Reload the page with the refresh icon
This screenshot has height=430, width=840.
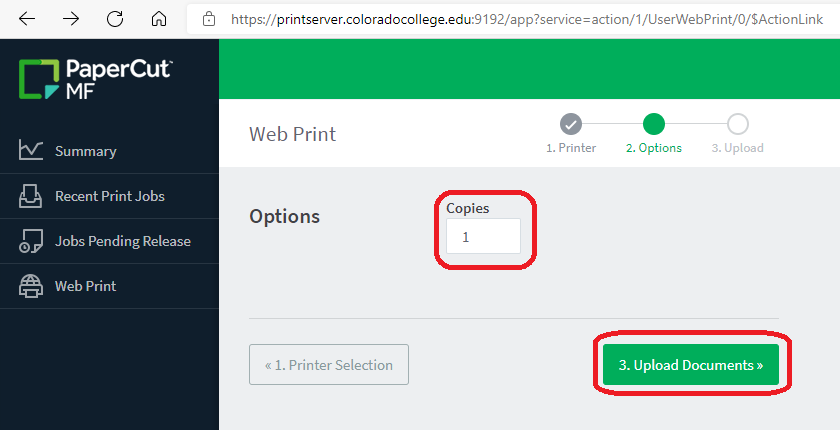[115, 19]
